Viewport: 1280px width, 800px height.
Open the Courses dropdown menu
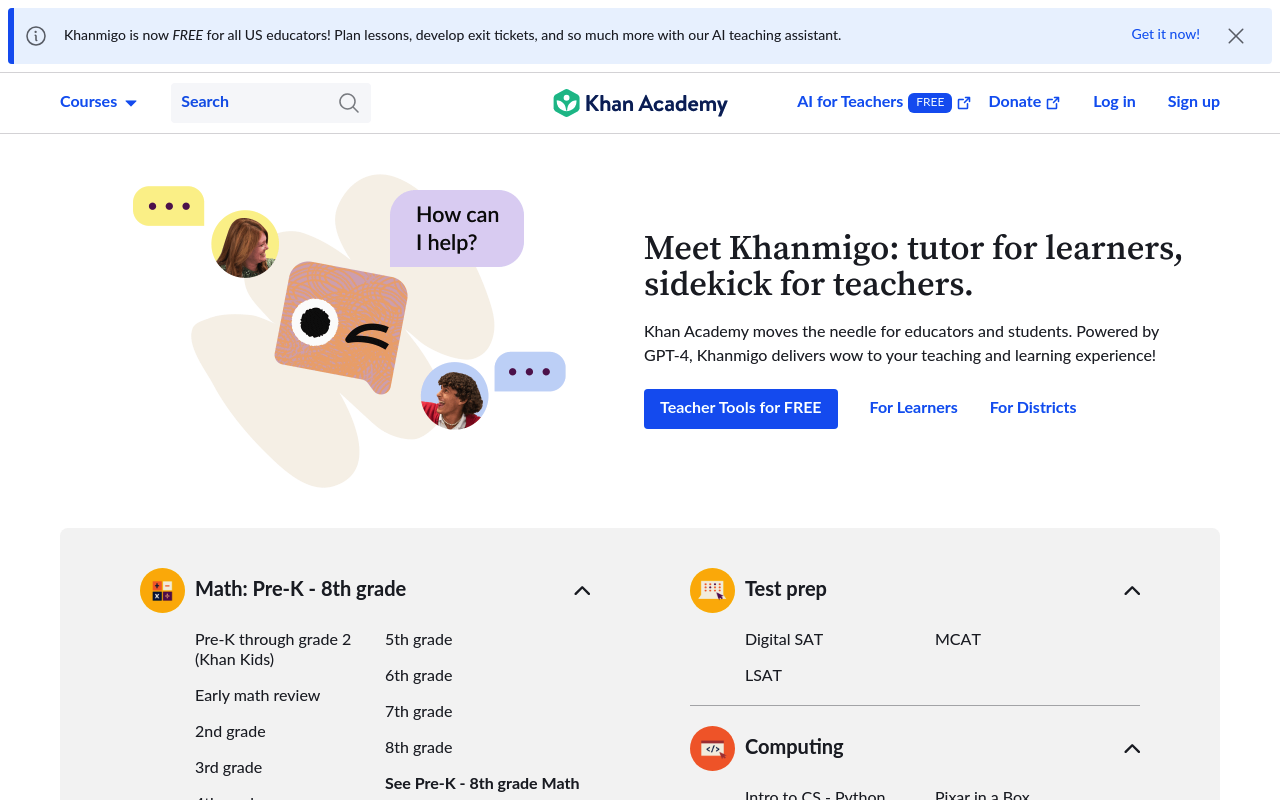coord(98,102)
